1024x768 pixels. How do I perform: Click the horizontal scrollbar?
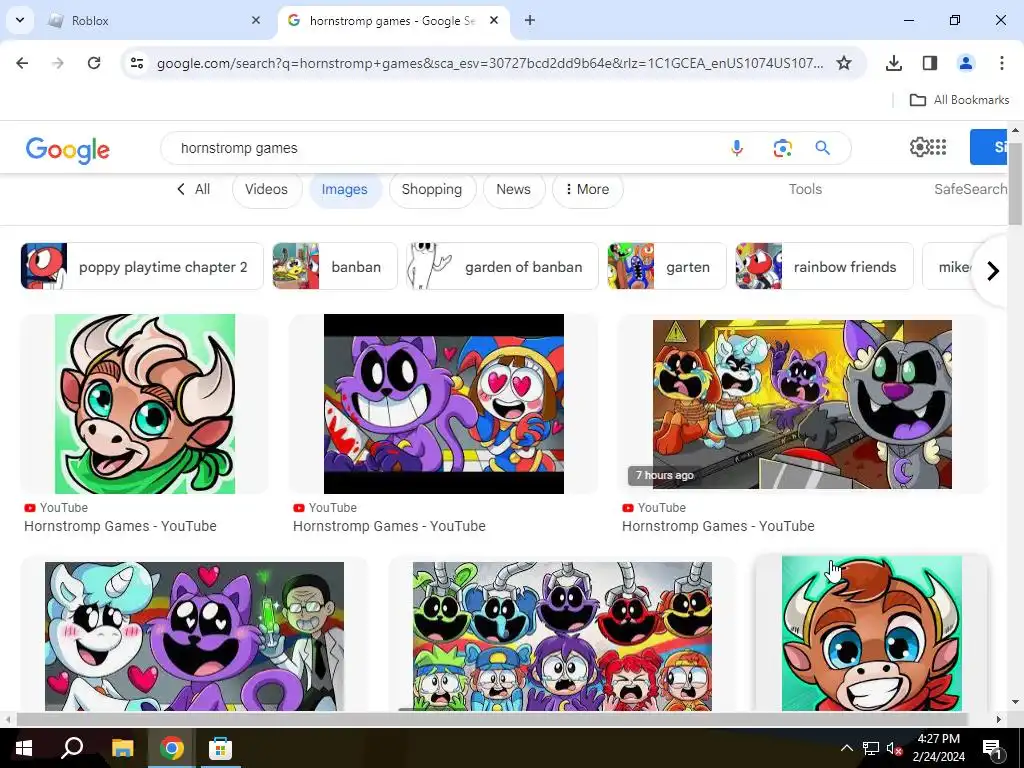pos(491,719)
